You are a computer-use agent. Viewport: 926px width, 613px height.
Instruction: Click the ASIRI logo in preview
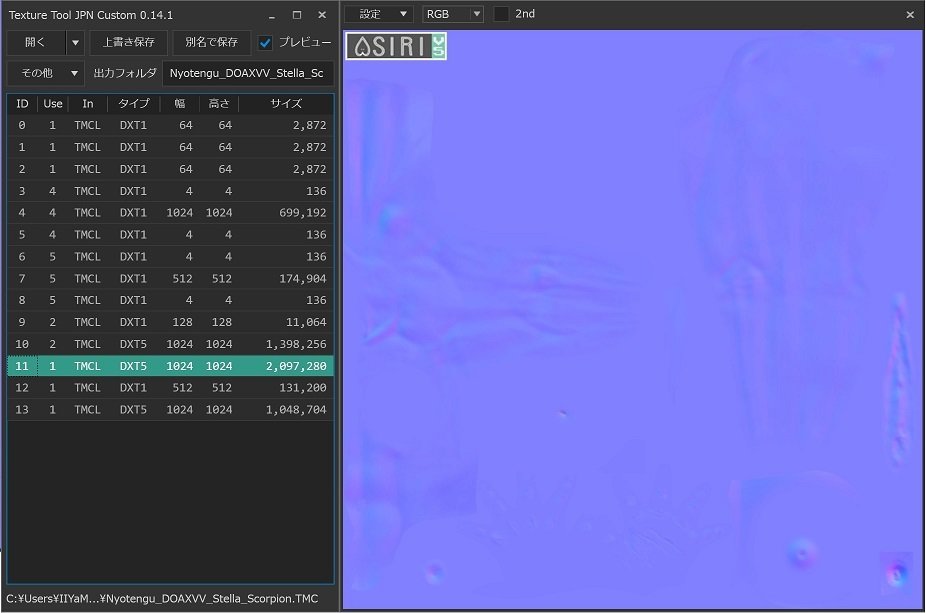coord(396,46)
